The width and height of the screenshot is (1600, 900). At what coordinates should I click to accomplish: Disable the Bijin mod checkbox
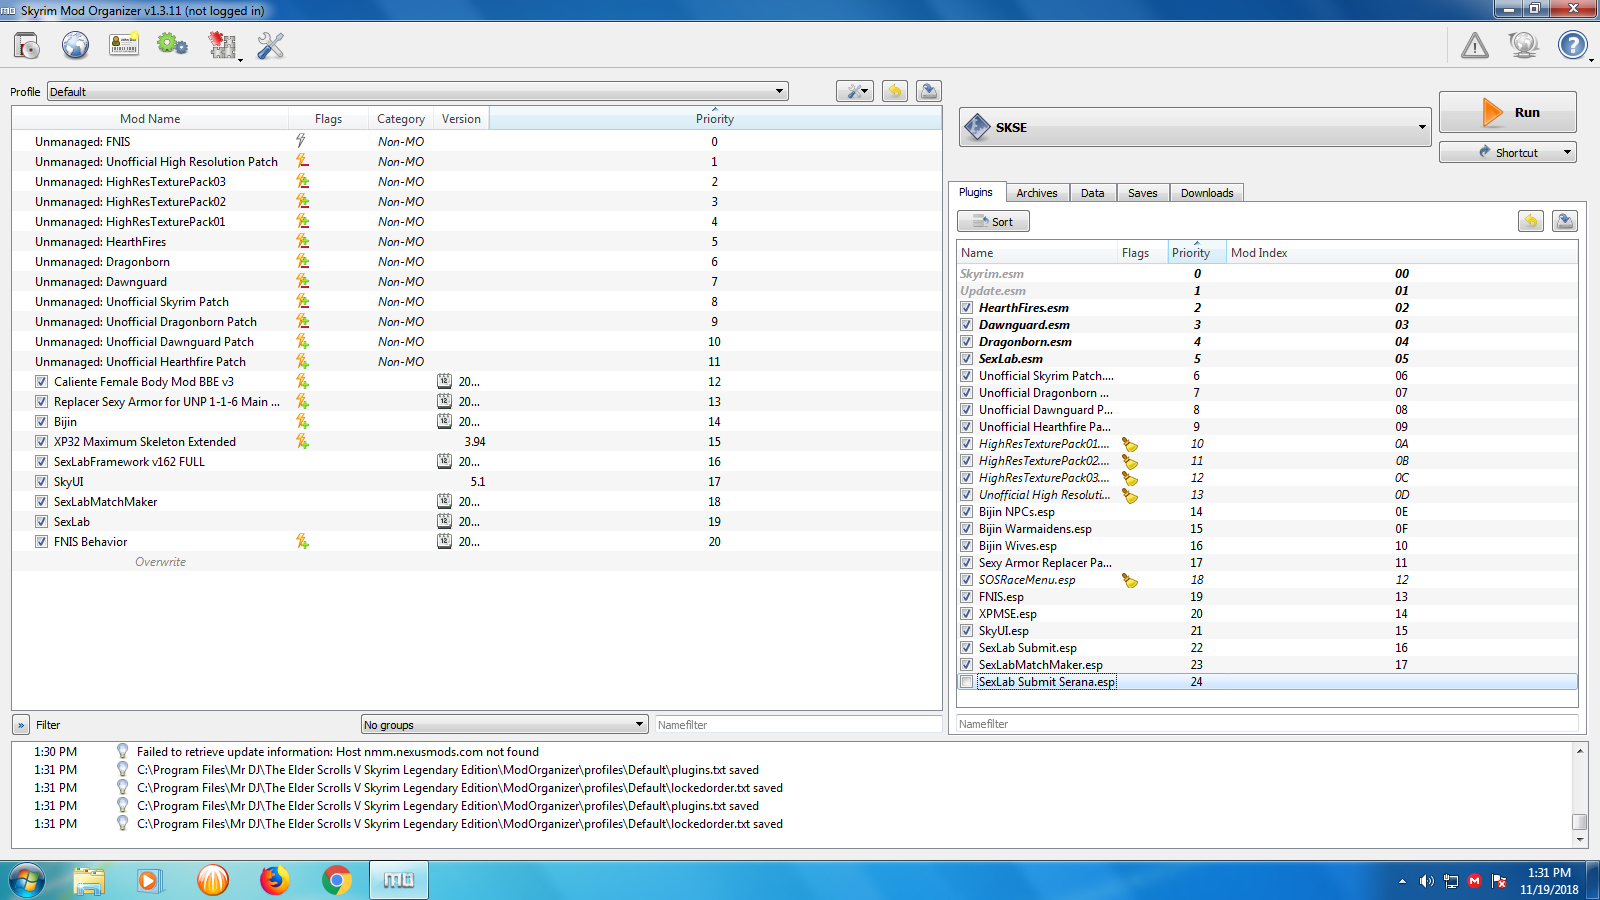click(41, 421)
